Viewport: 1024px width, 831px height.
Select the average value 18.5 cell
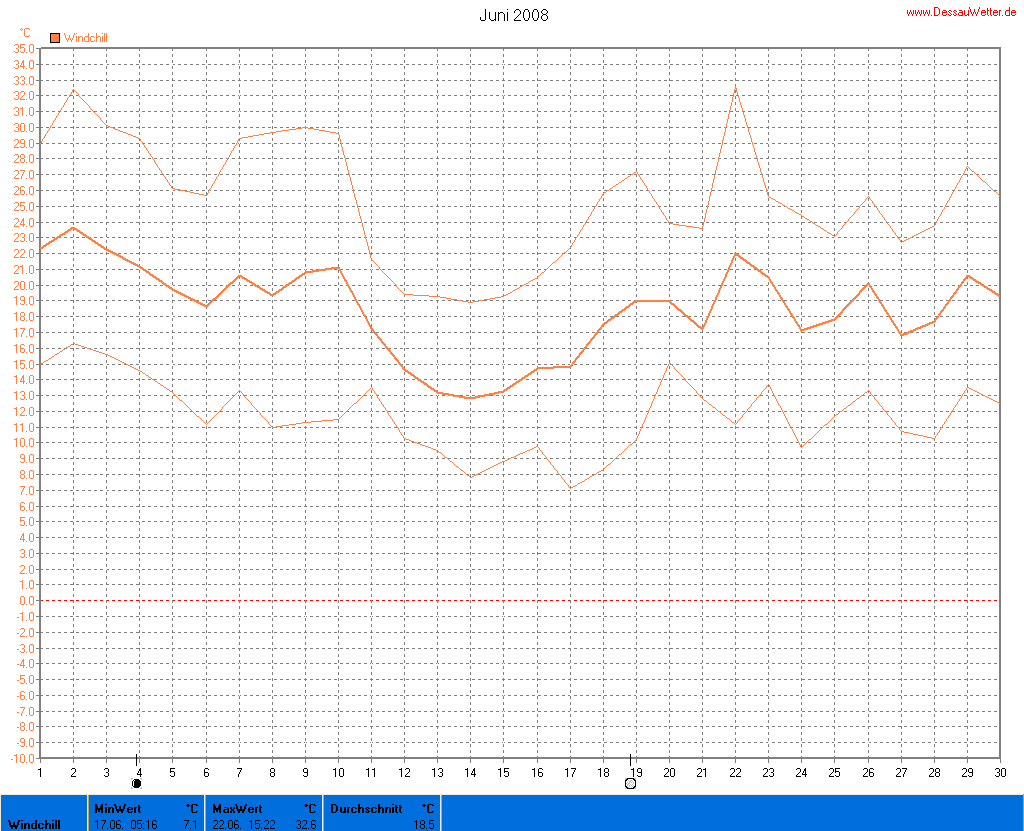(425, 824)
